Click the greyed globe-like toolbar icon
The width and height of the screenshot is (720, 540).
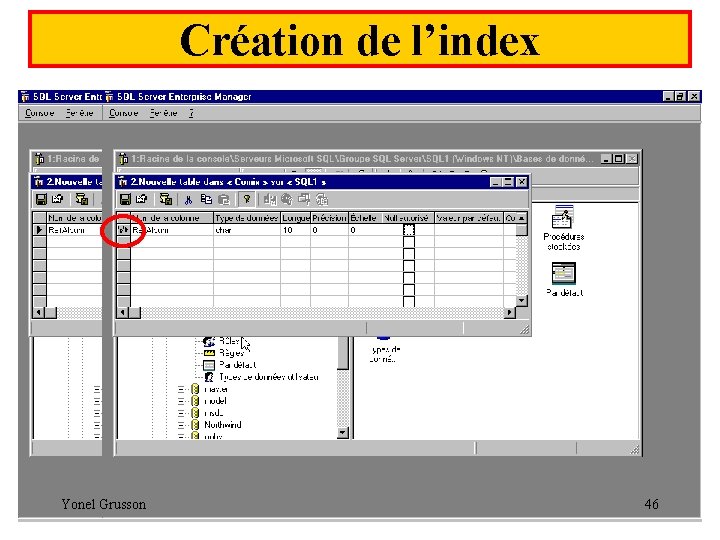tap(287, 199)
